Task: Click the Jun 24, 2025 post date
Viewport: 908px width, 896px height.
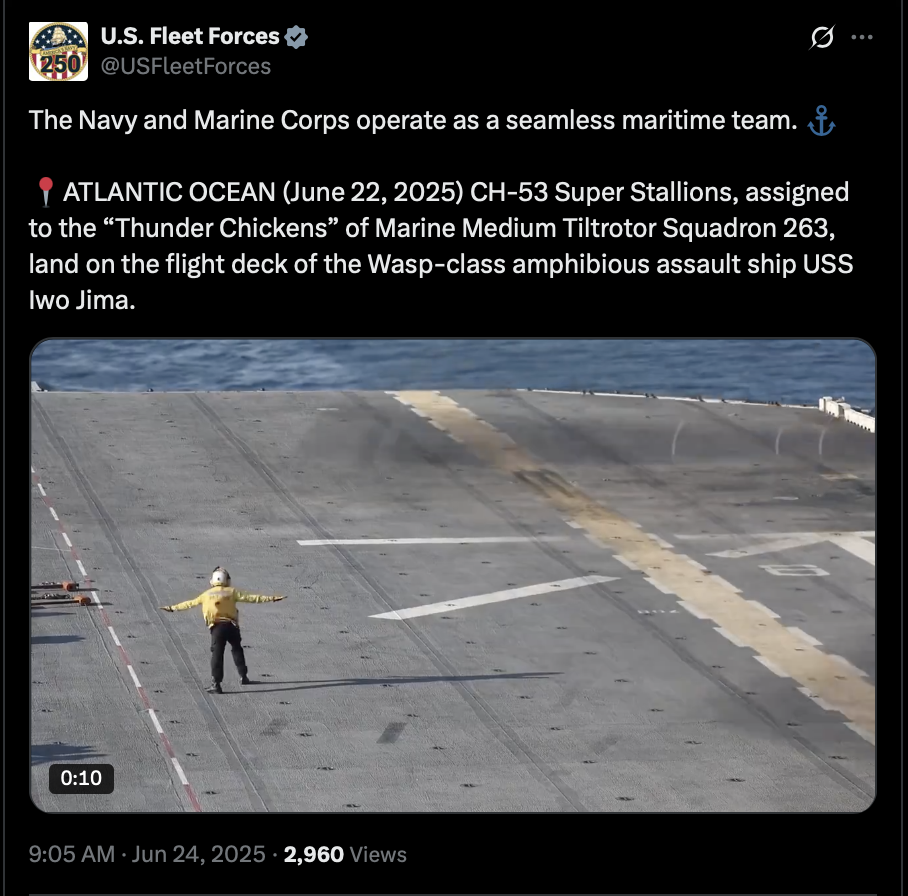Action: pos(198,854)
